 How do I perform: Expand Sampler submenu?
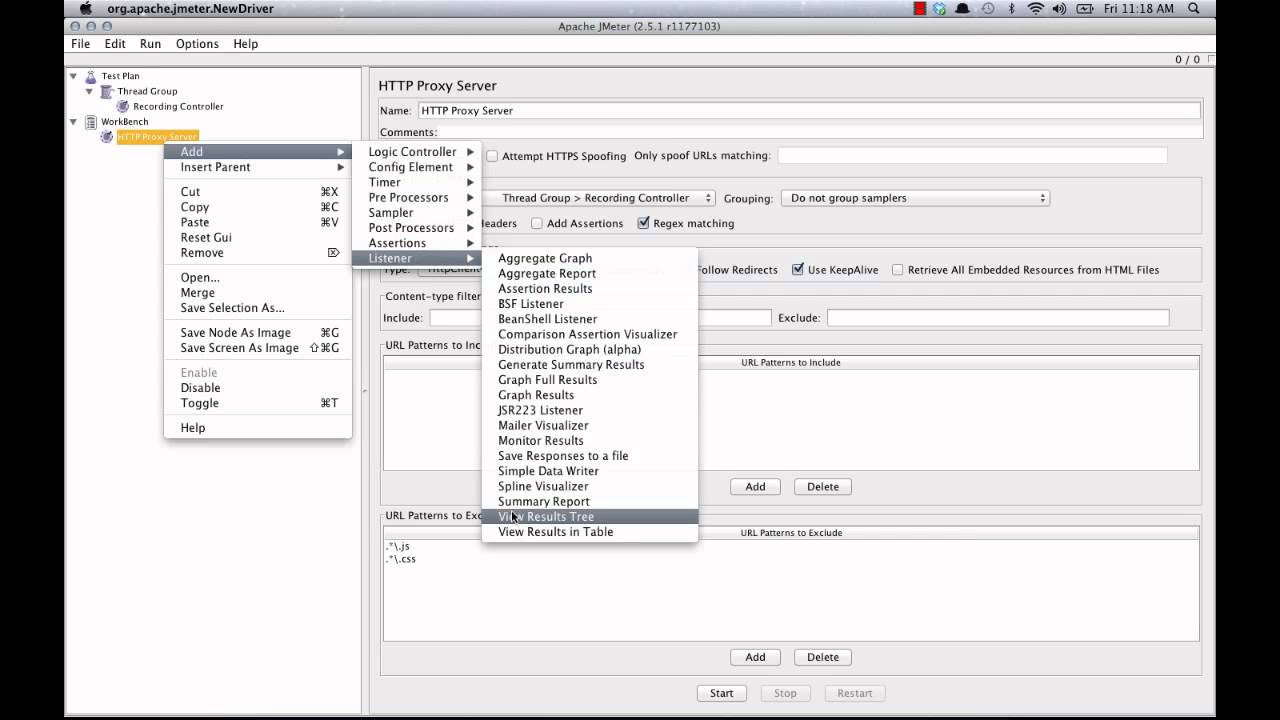[x=417, y=213]
